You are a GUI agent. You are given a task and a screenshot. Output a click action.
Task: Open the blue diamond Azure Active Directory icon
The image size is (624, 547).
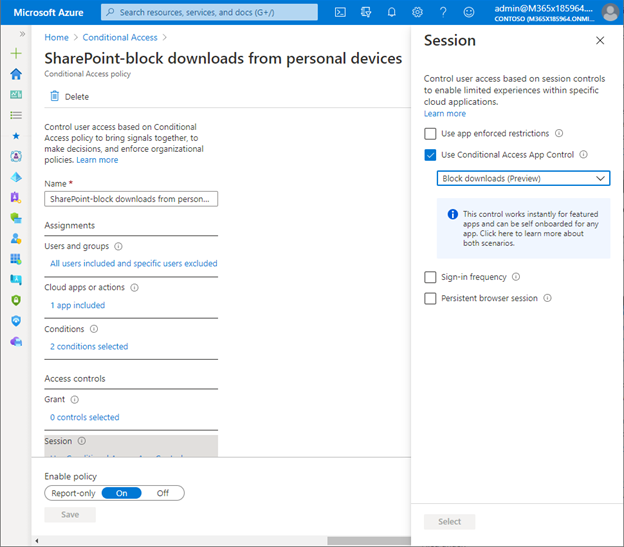[x=16, y=177]
